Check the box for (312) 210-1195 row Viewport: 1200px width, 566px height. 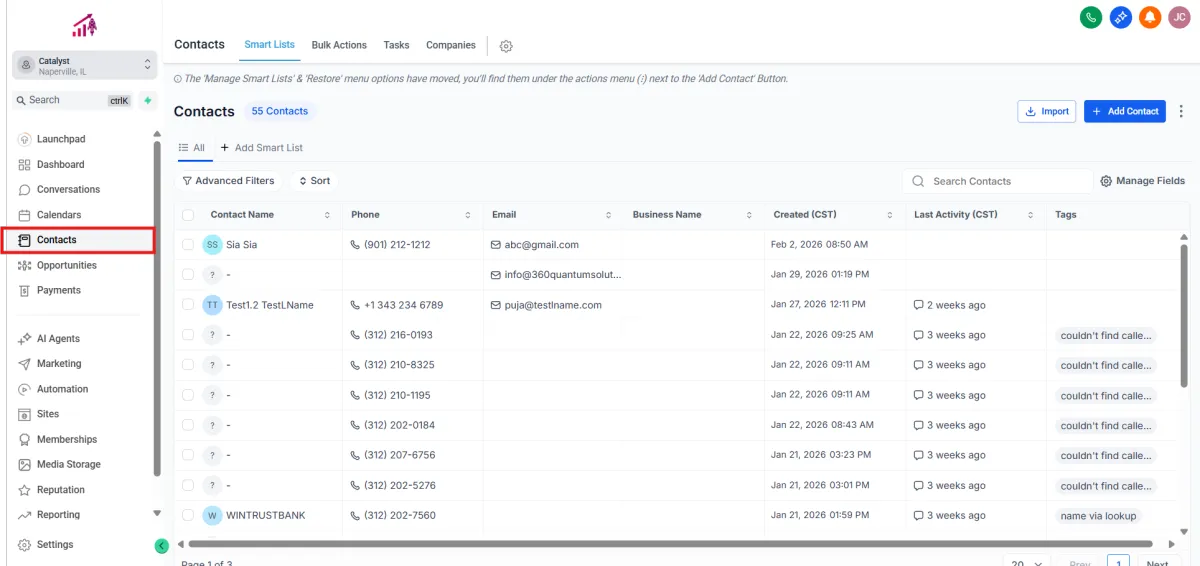(x=188, y=395)
